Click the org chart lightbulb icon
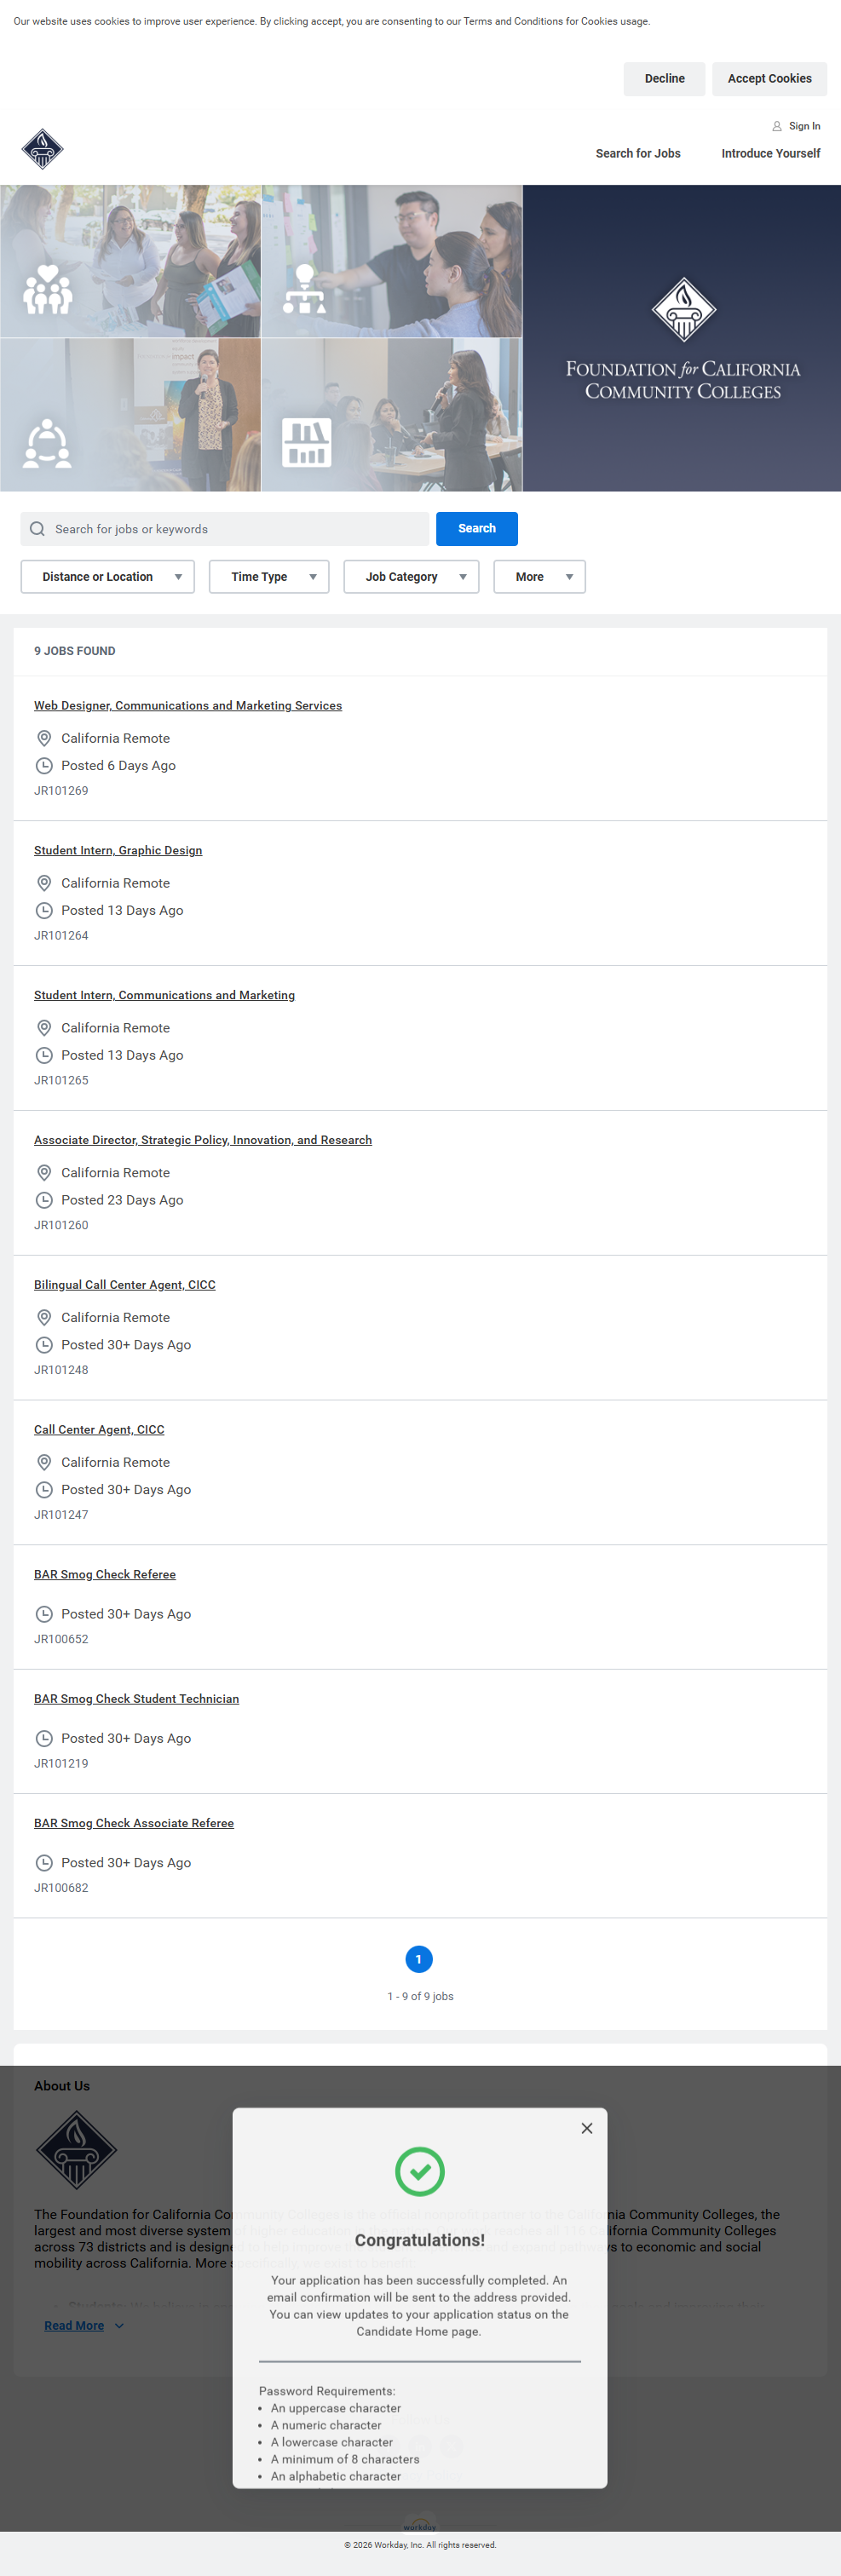Image resolution: width=841 pixels, height=2576 pixels. (304, 289)
